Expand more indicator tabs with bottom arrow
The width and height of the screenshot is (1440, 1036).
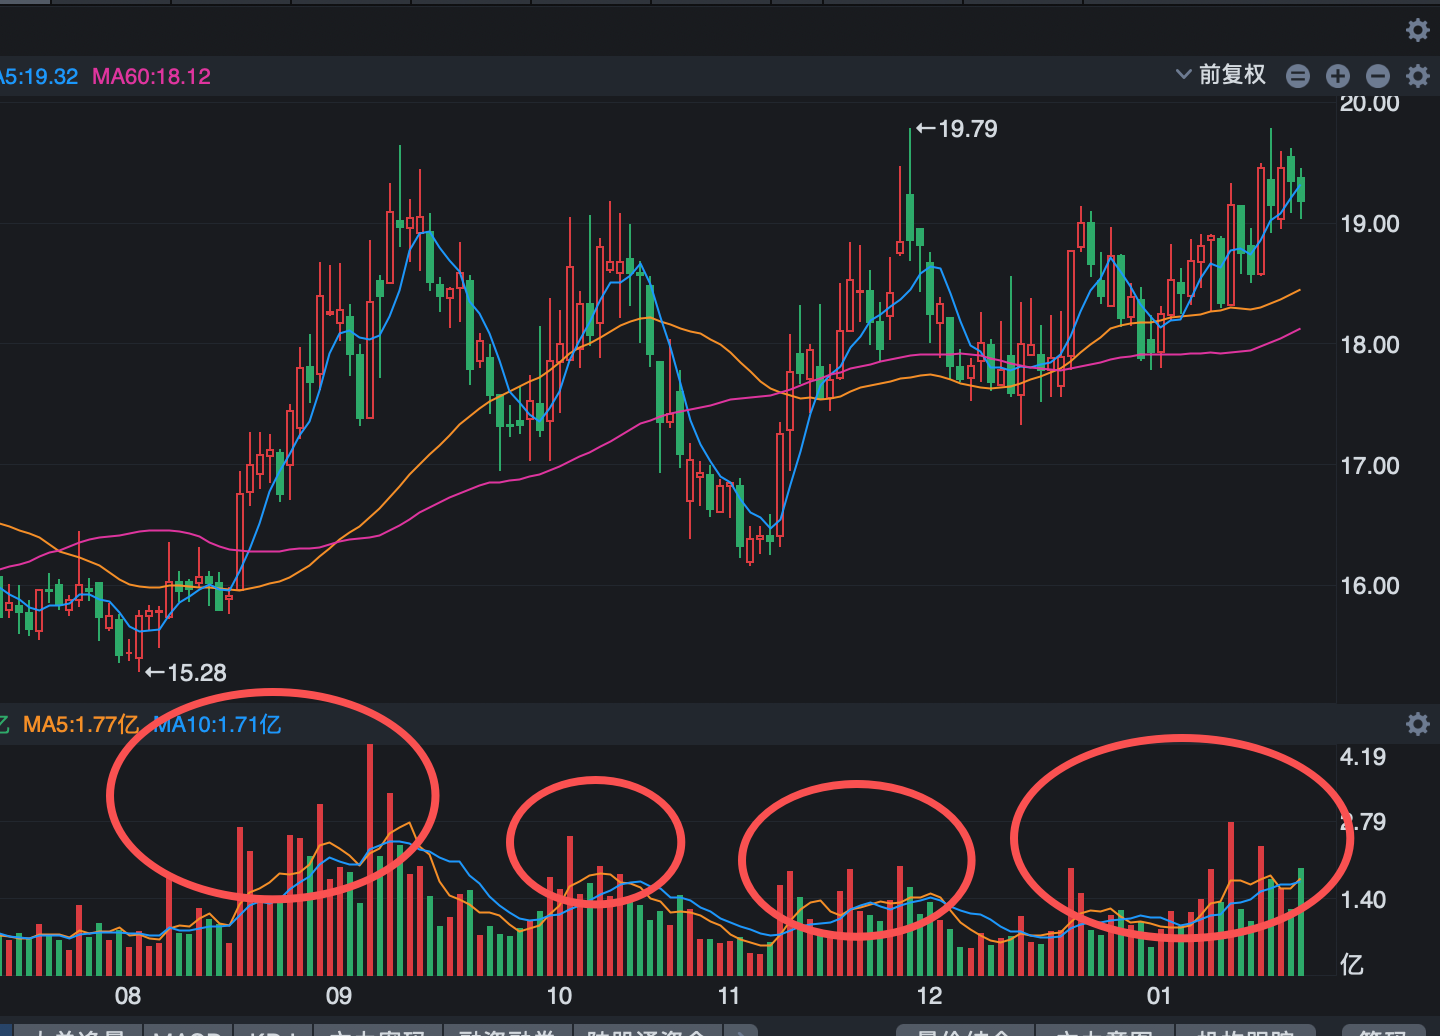pyautogui.click(x=740, y=1032)
